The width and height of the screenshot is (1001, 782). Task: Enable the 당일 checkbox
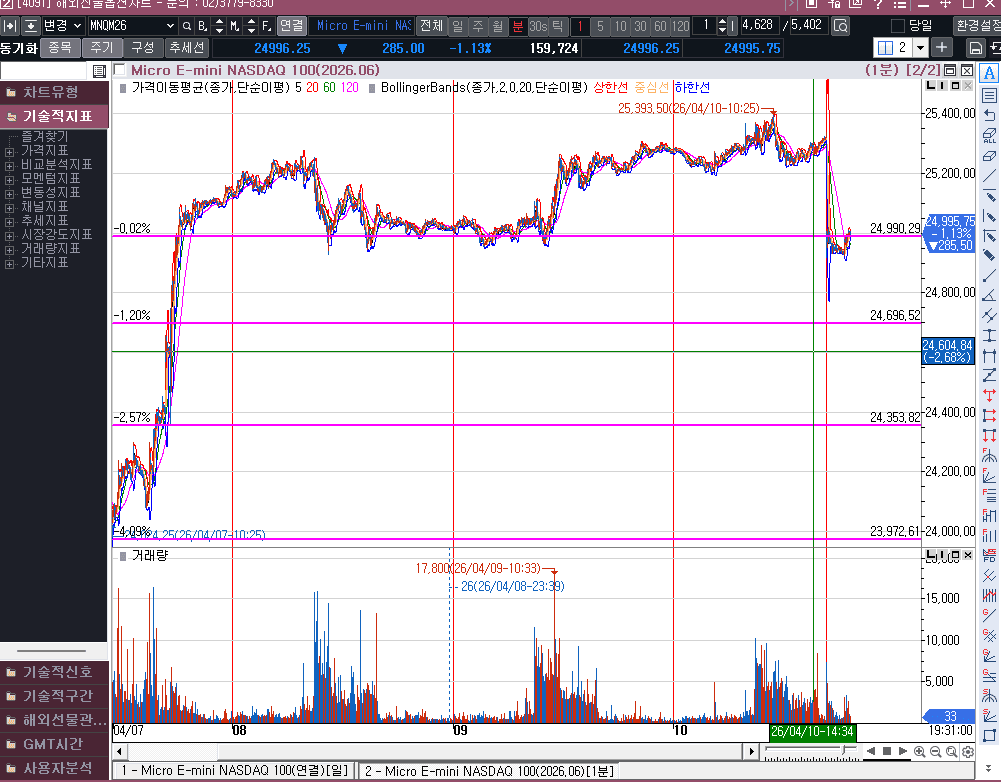[x=898, y=25]
